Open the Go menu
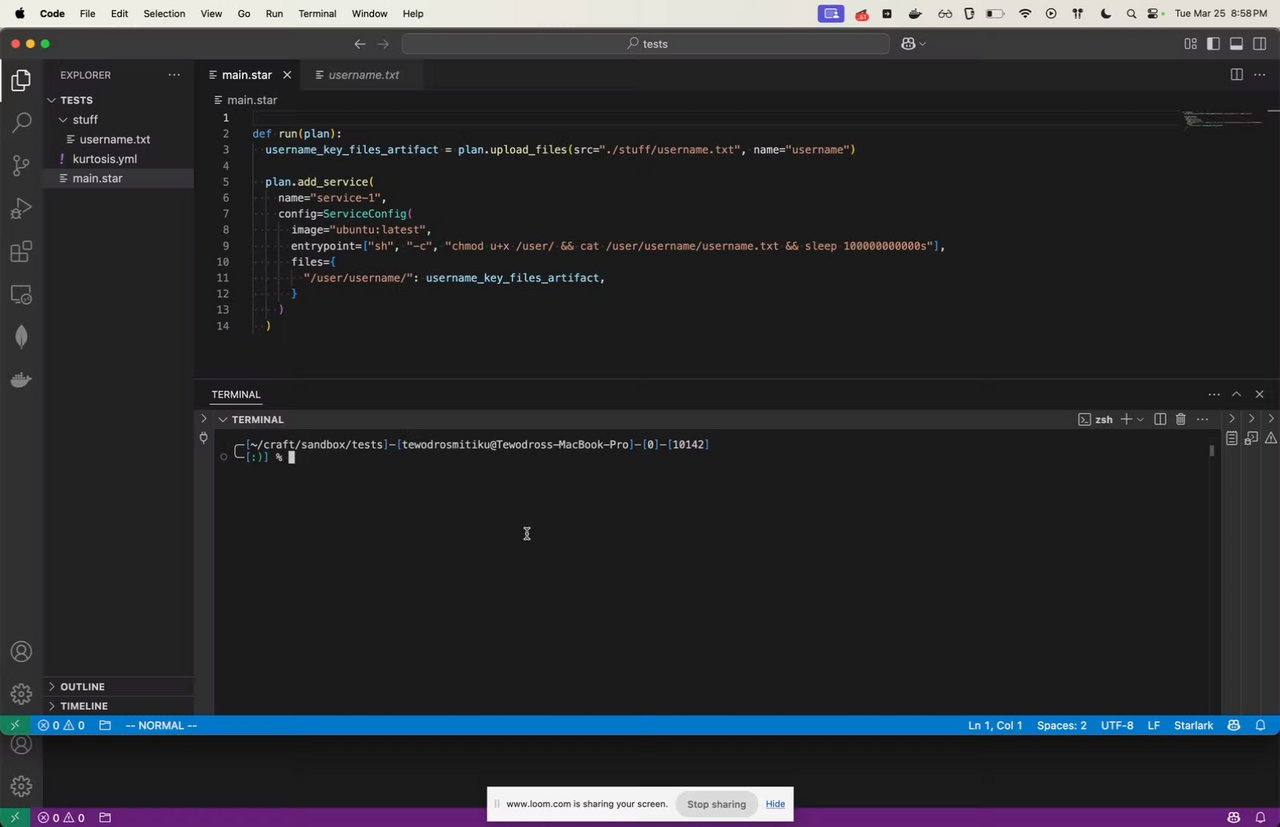The image size is (1280, 827). [x=244, y=14]
